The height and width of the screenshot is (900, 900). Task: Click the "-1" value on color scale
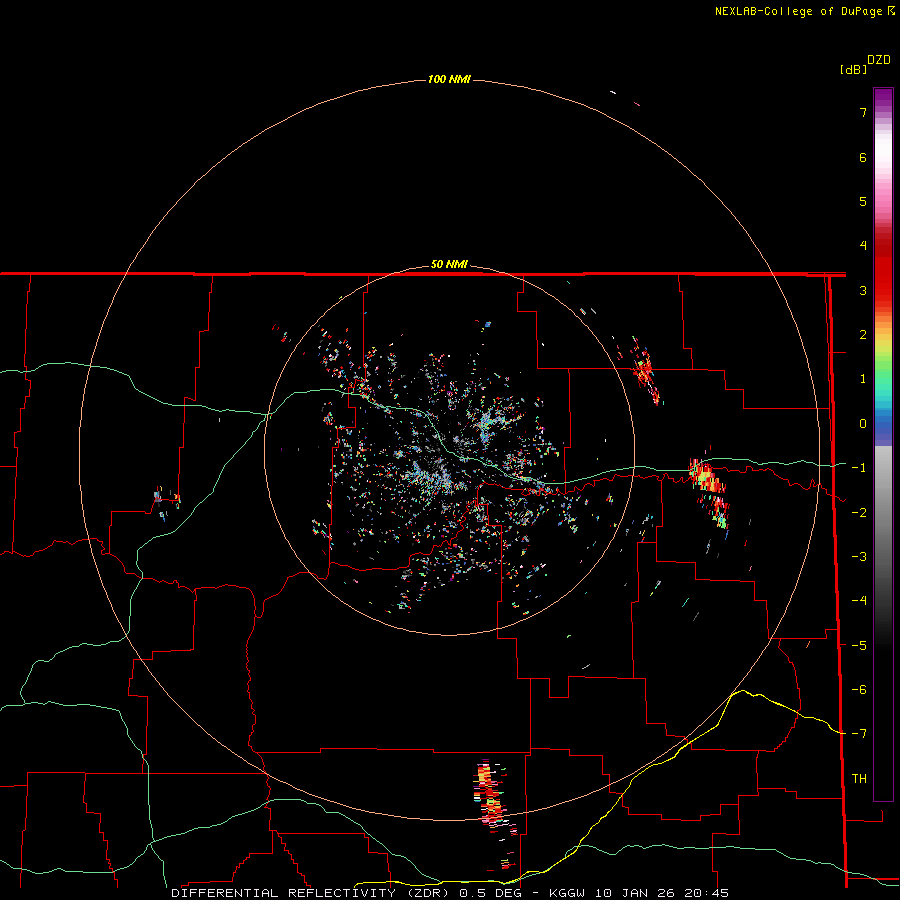coord(859,468)
